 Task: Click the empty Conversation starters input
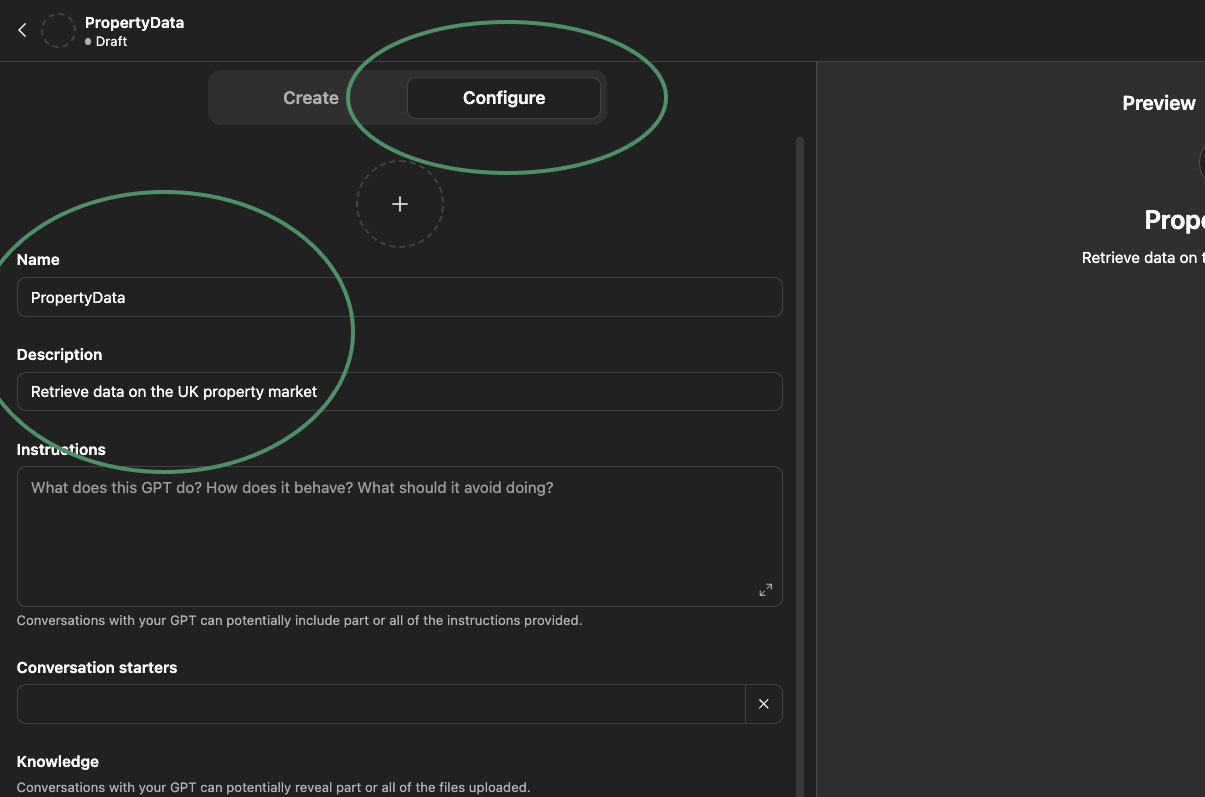point(380,704)
